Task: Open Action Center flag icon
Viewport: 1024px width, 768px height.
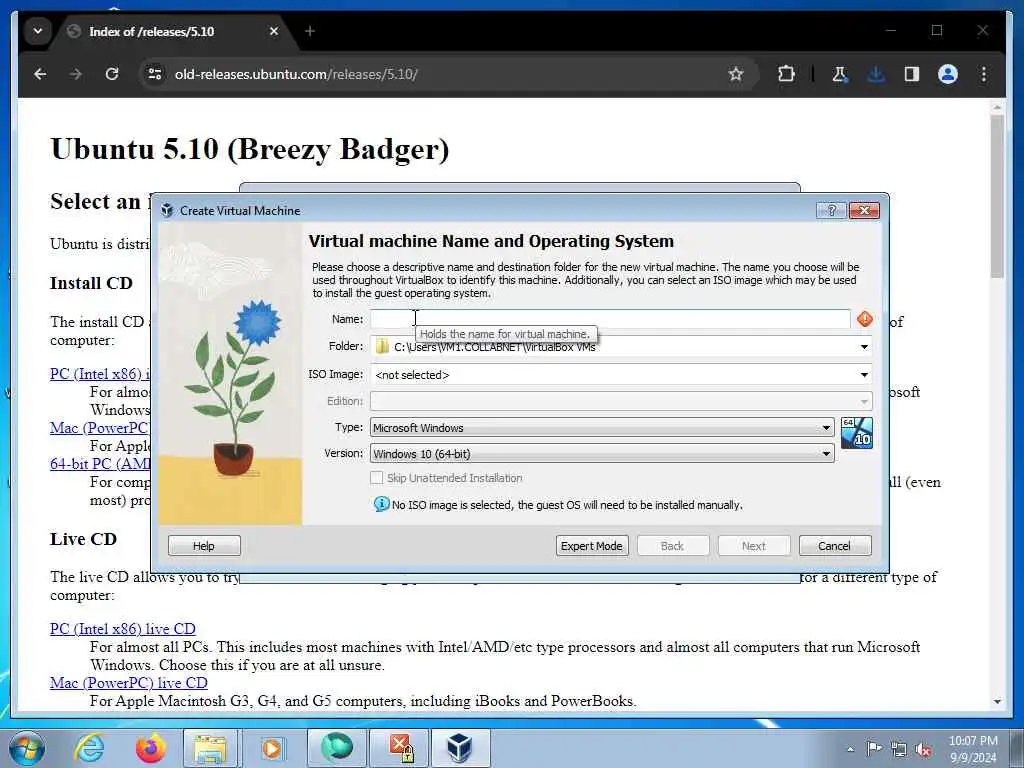Action: click(x=874, y=749)
